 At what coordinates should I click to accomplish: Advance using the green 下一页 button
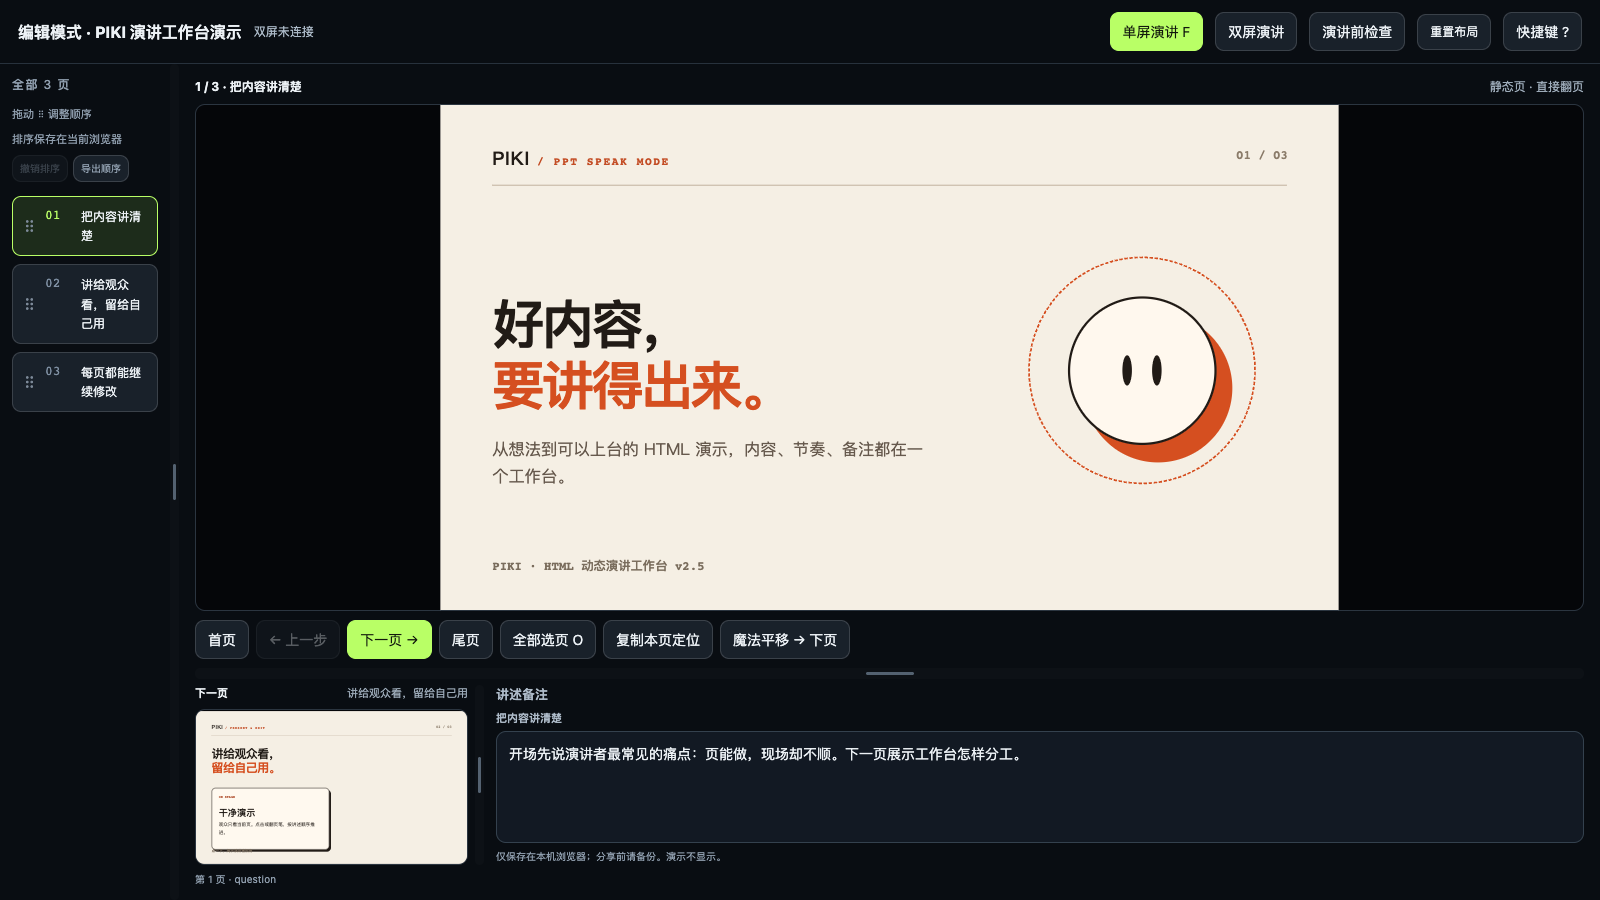pos(389,640)
